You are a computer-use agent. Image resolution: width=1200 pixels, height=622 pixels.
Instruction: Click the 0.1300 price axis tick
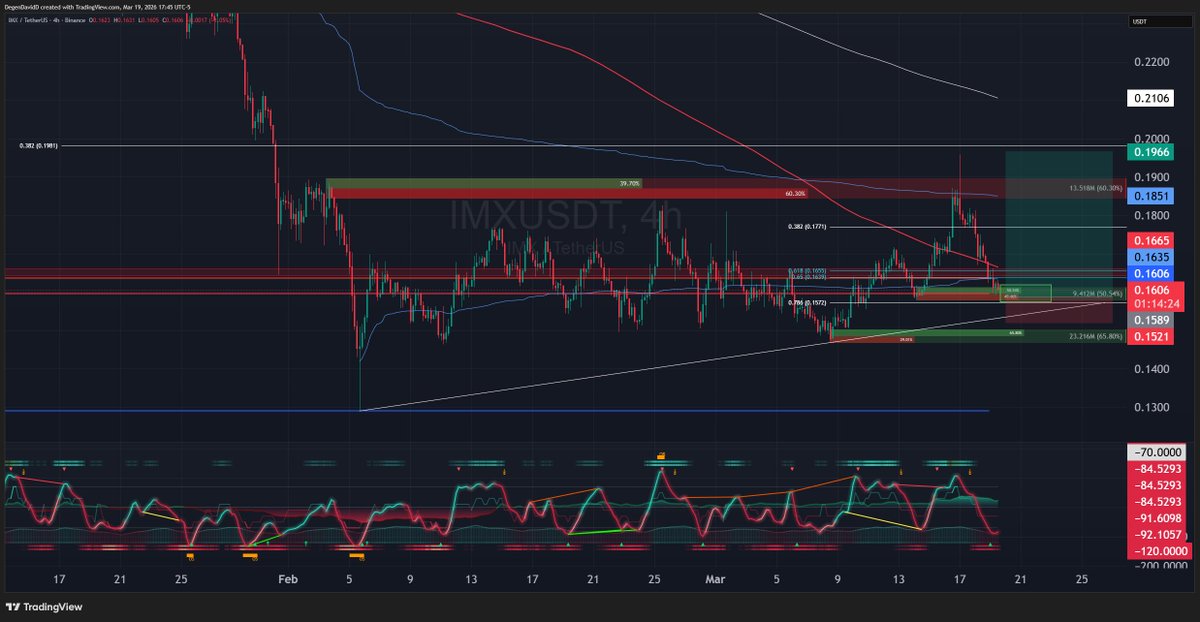pos(1151,408)
